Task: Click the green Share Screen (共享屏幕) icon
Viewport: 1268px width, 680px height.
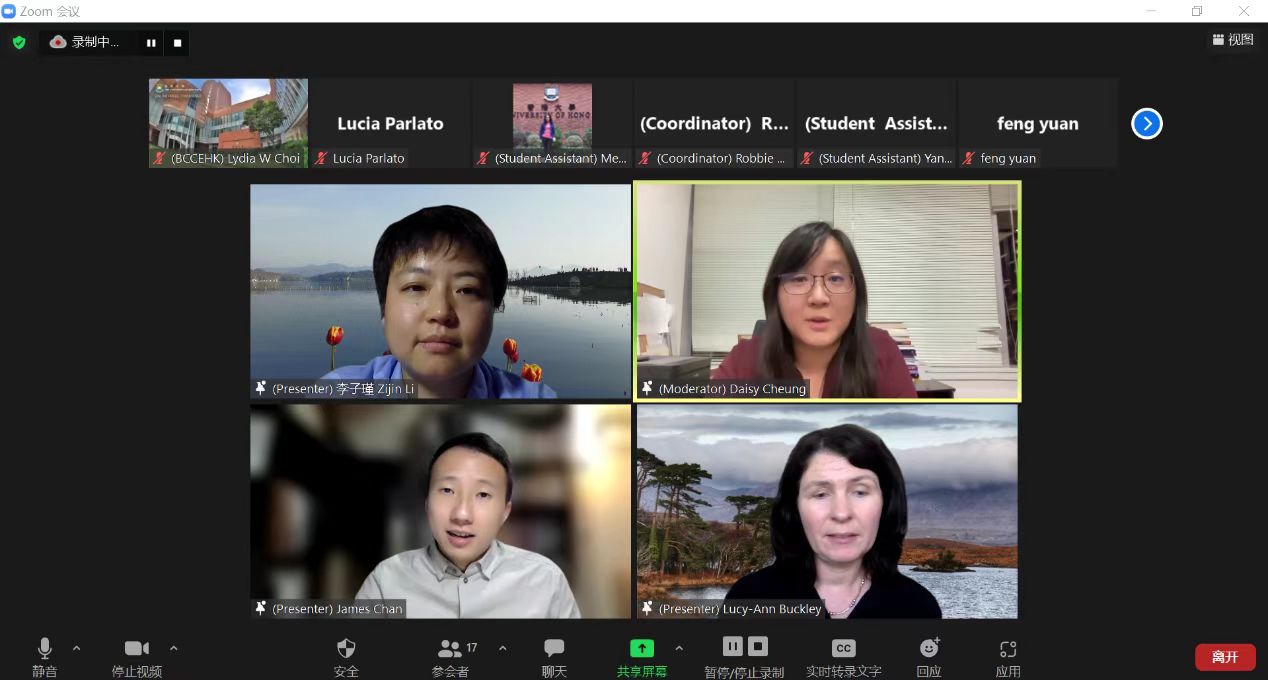Action: (641, 648)
